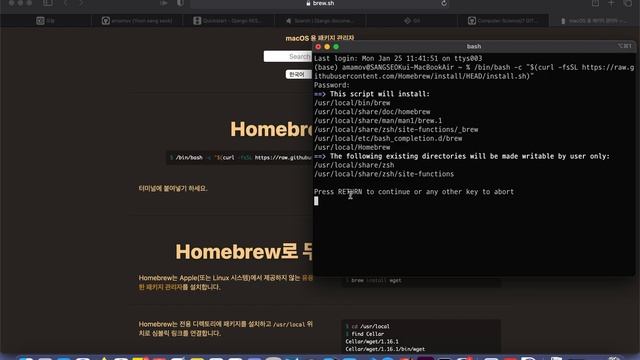The height and width of the screenshot is (360, 640).
Task: Click '/usr/local/etc/bash_completion.d/brew' line
Action: [x=388, y=138]
